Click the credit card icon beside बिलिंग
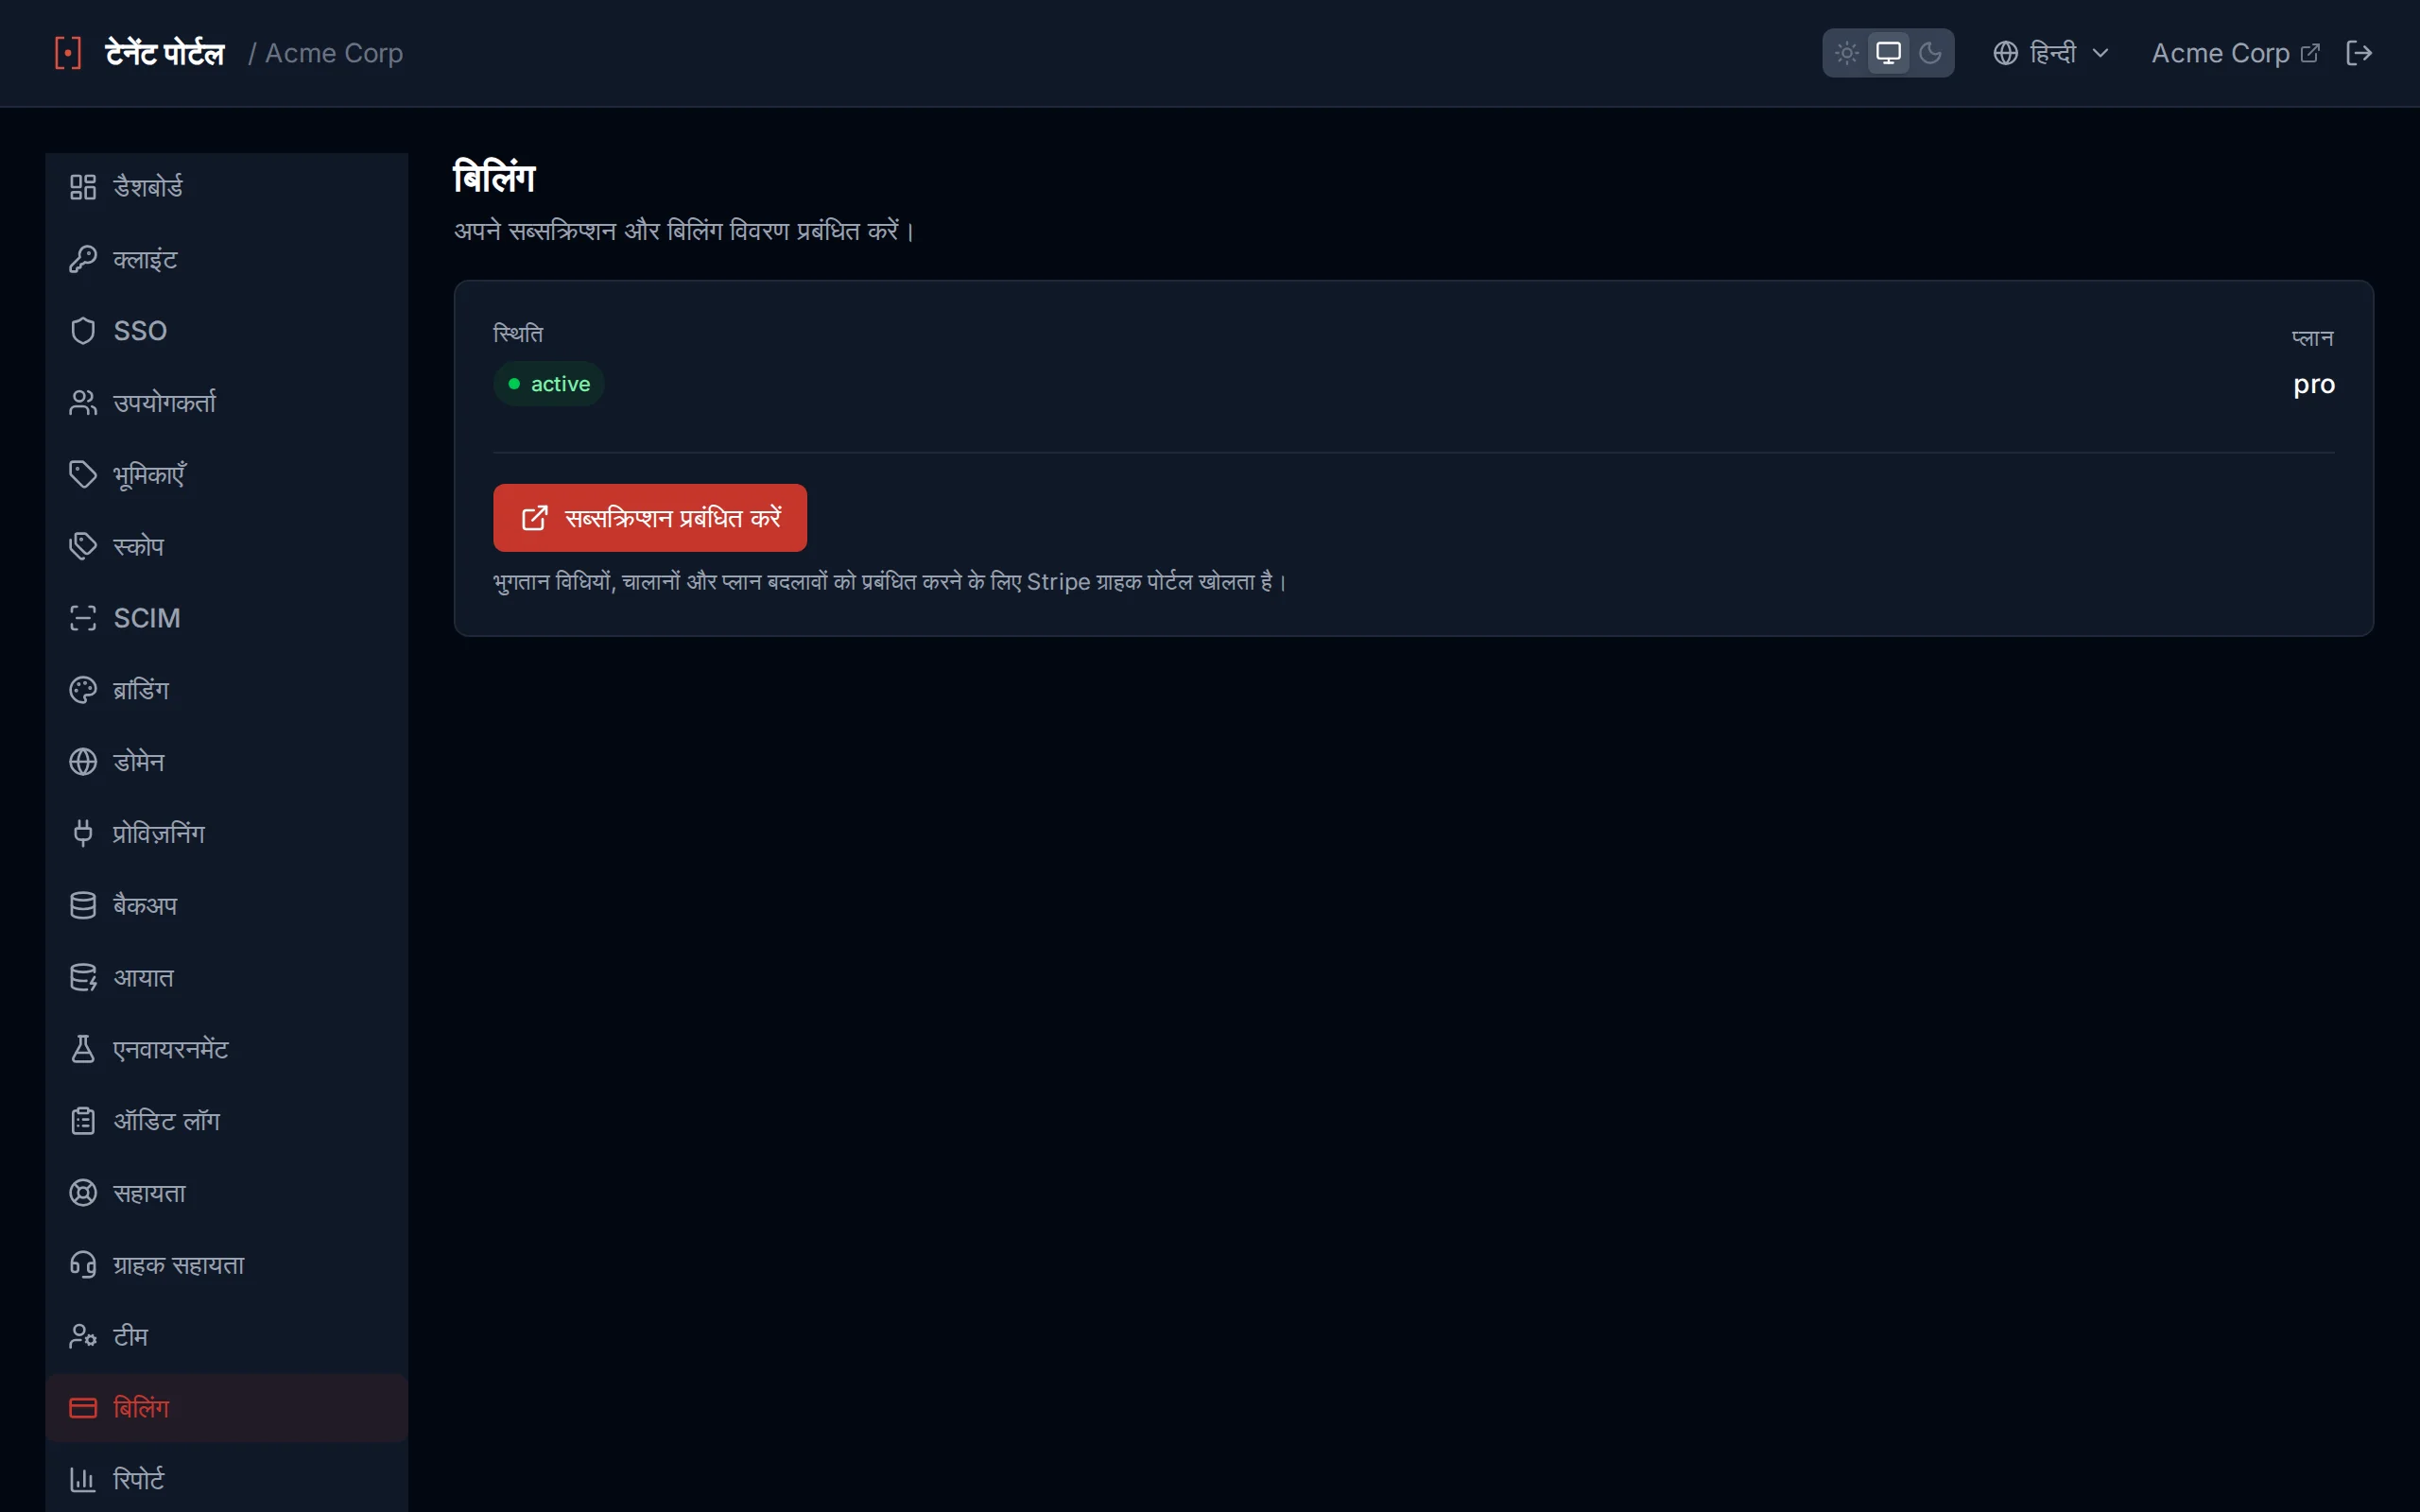This screenshot has width=2420, height=1512. pos(83,1408)
